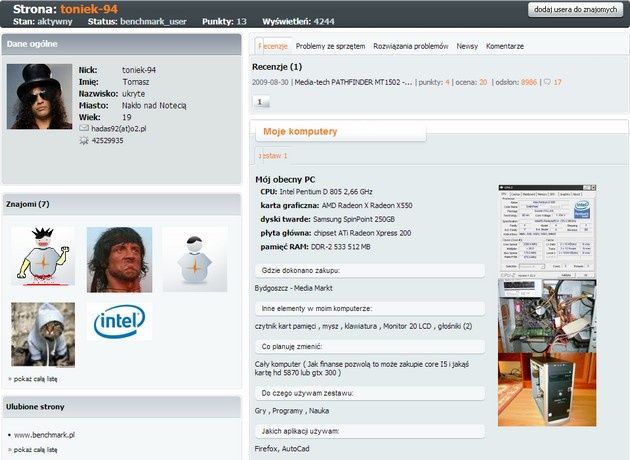This screenshot has height=460, width=630.
Task: Click the 'Dane ogólne' panel header
Action: pos(121,44)
